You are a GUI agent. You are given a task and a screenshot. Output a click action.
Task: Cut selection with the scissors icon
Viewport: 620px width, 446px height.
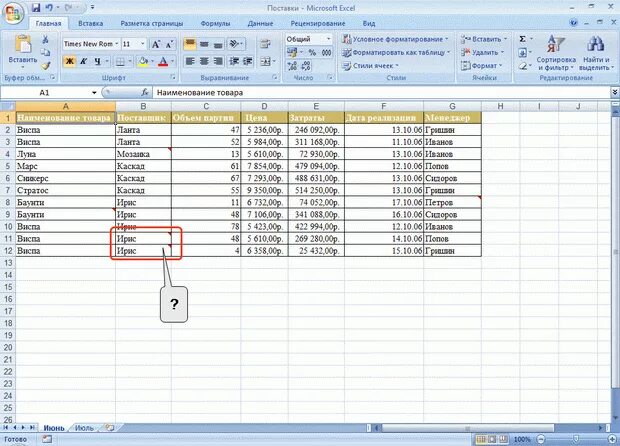45,39
